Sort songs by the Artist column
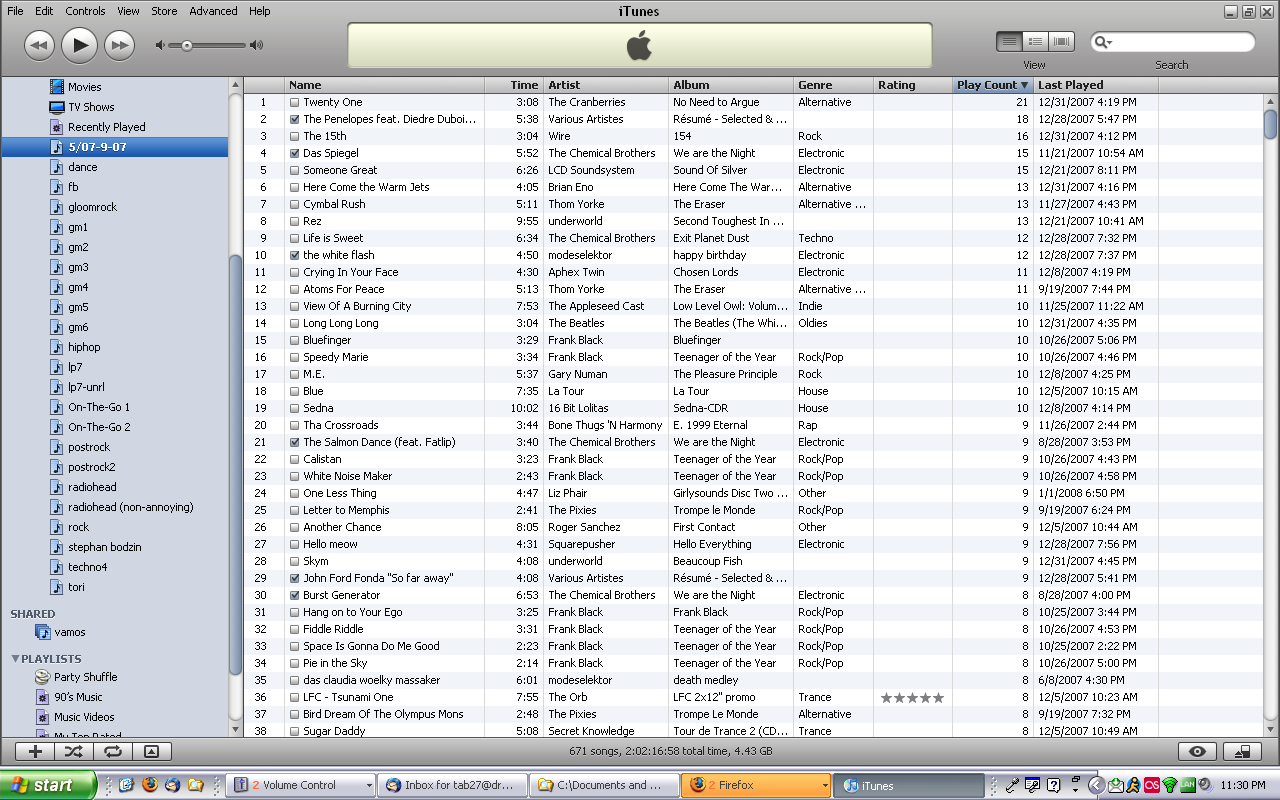This screenshot has width=1280, height=800. coord(606,85)
